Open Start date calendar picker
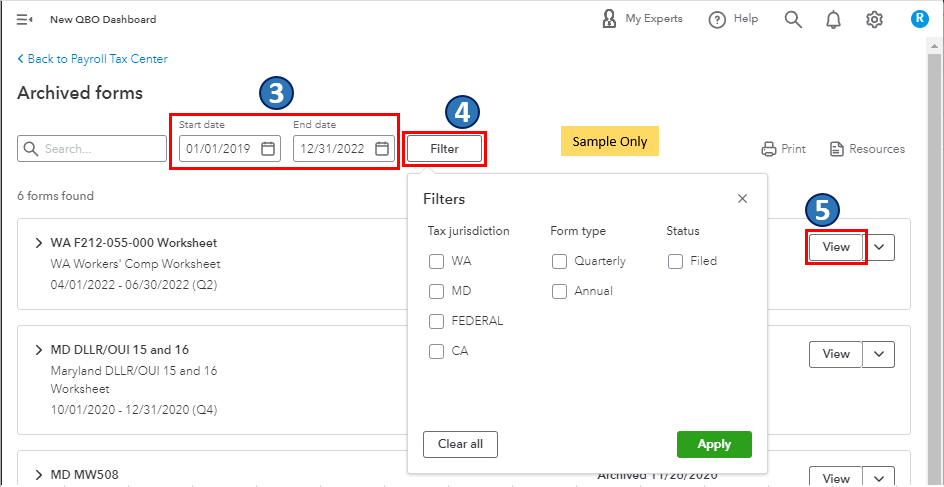Image resolution: width=944 pixels, height=487 pixels. coord(268,149)
